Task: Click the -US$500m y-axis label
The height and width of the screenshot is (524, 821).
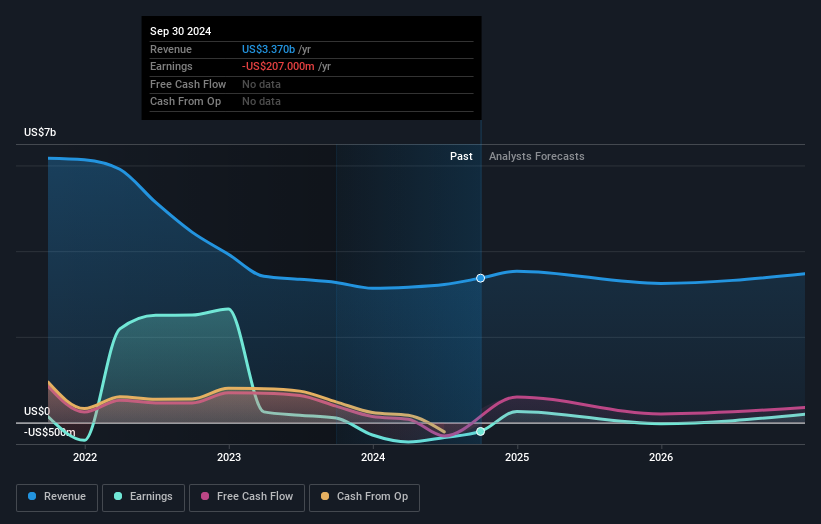Action: point(50,432)
